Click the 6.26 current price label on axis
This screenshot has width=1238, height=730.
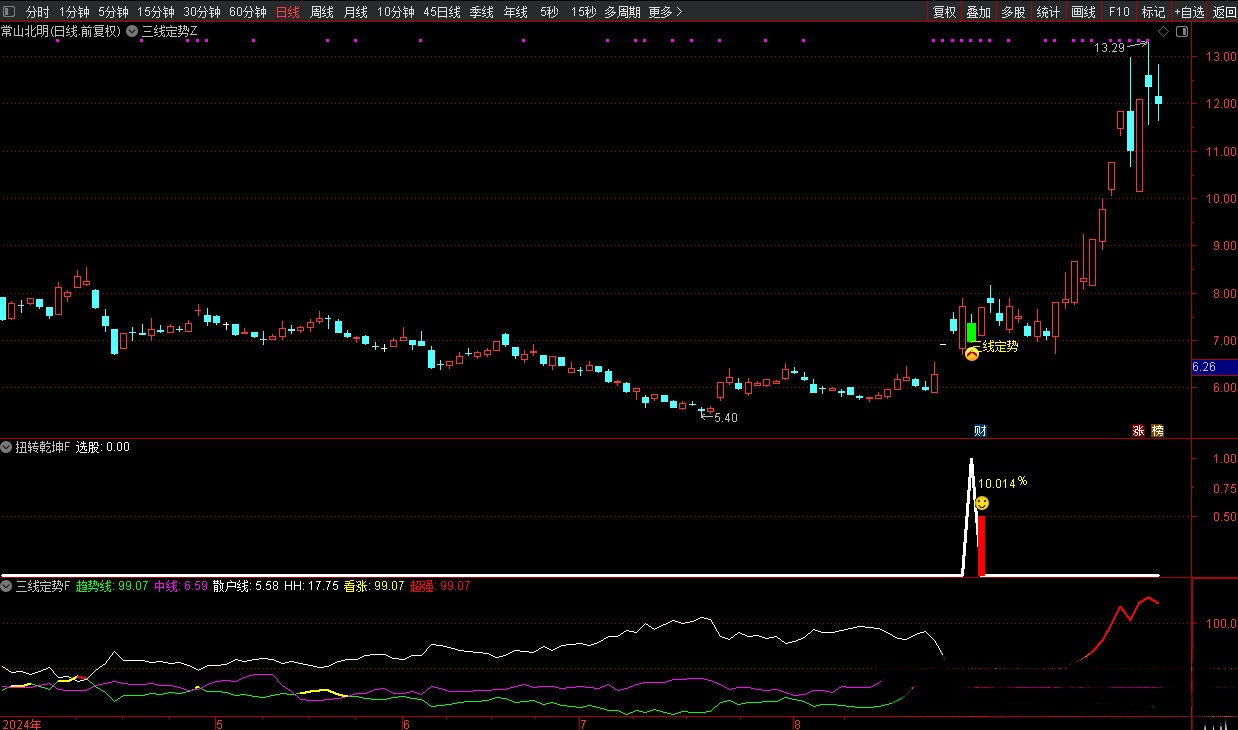click(x=1204, y=367)
